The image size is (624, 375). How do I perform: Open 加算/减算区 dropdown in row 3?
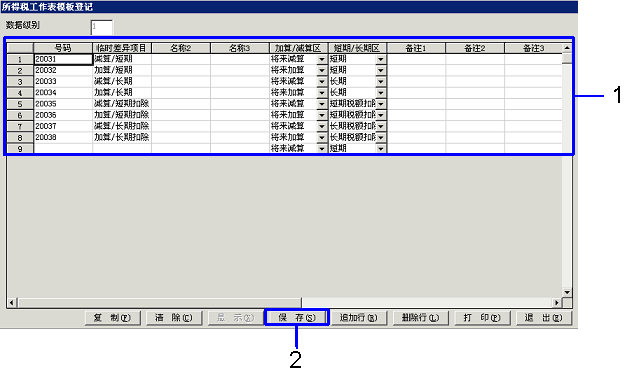coord(322,82)
